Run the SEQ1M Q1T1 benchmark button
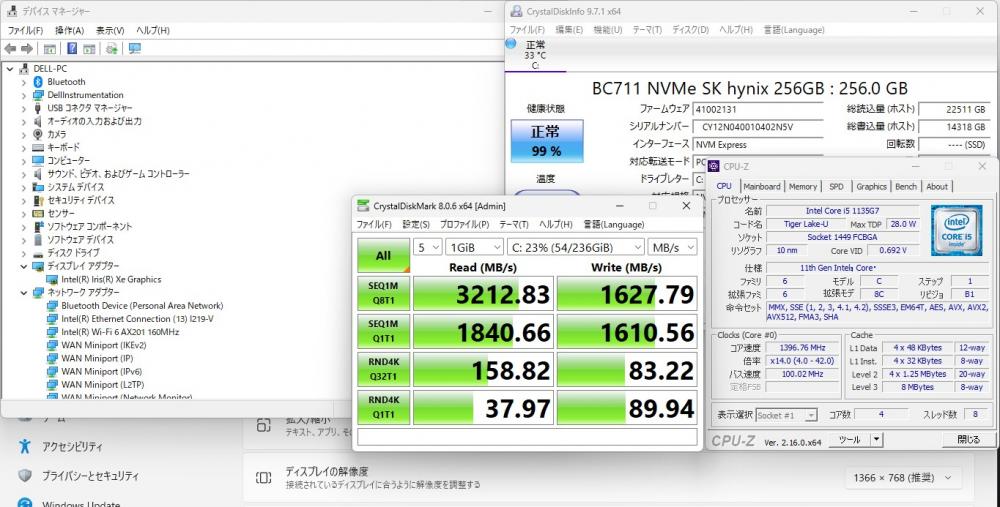This screenshot has width=1000, height=507. pos(383,331)
